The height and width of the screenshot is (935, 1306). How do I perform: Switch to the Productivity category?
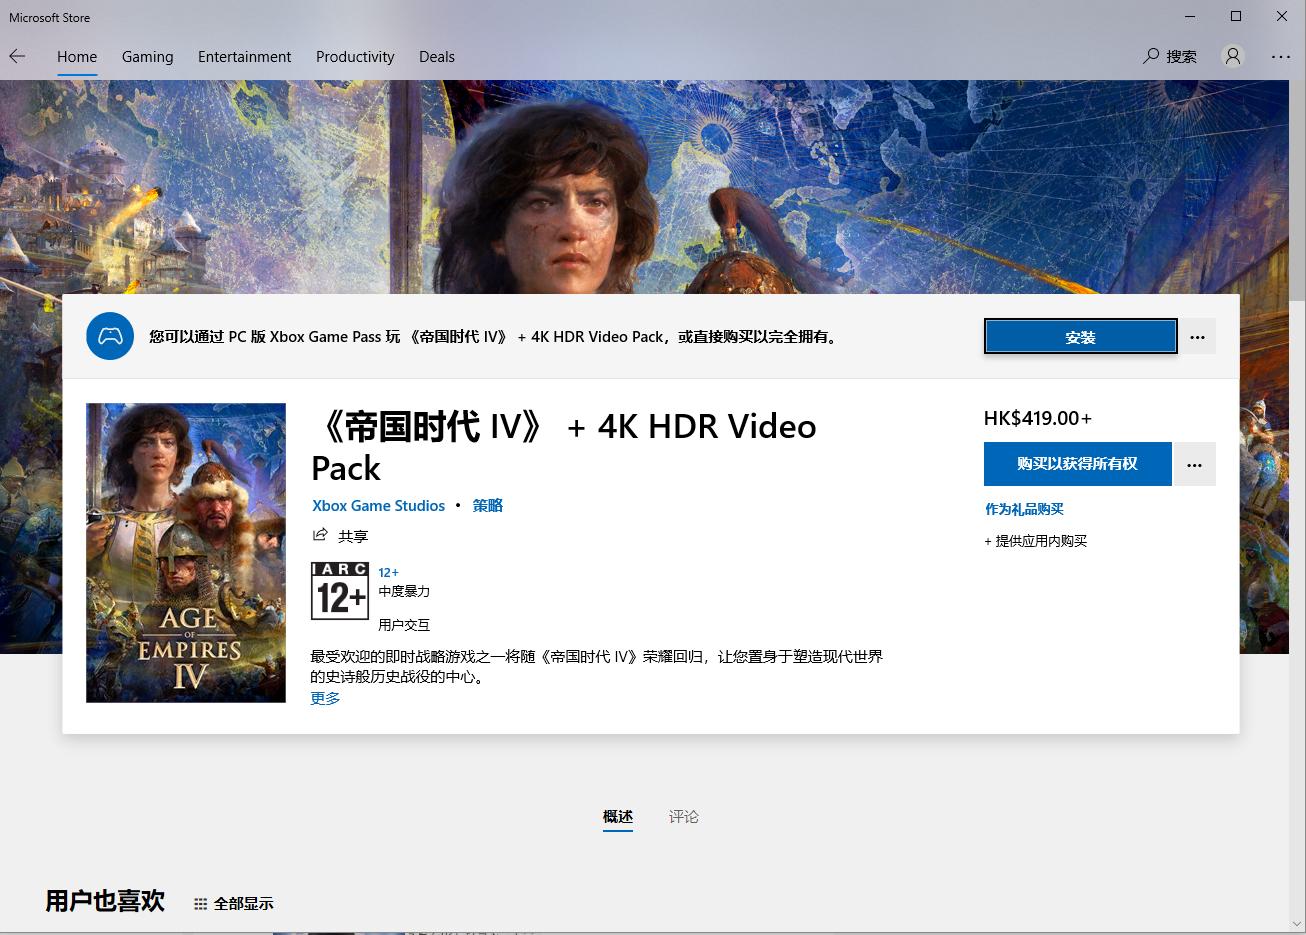(355, 57)
